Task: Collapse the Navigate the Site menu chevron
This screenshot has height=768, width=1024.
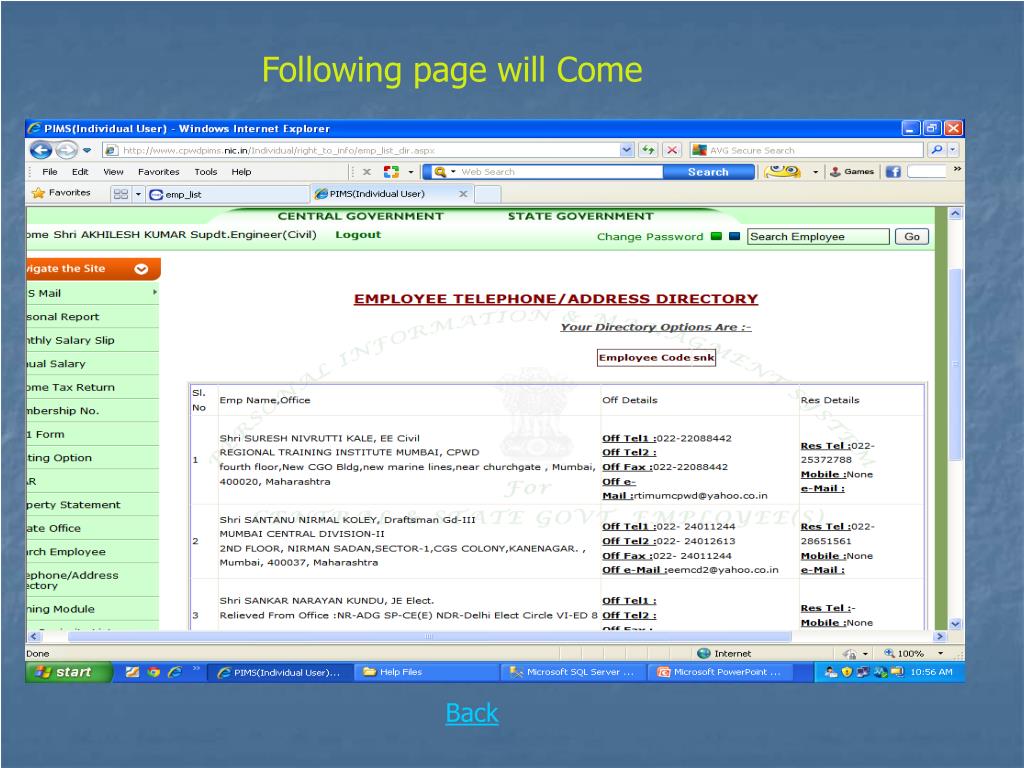Action: point(140,268)
